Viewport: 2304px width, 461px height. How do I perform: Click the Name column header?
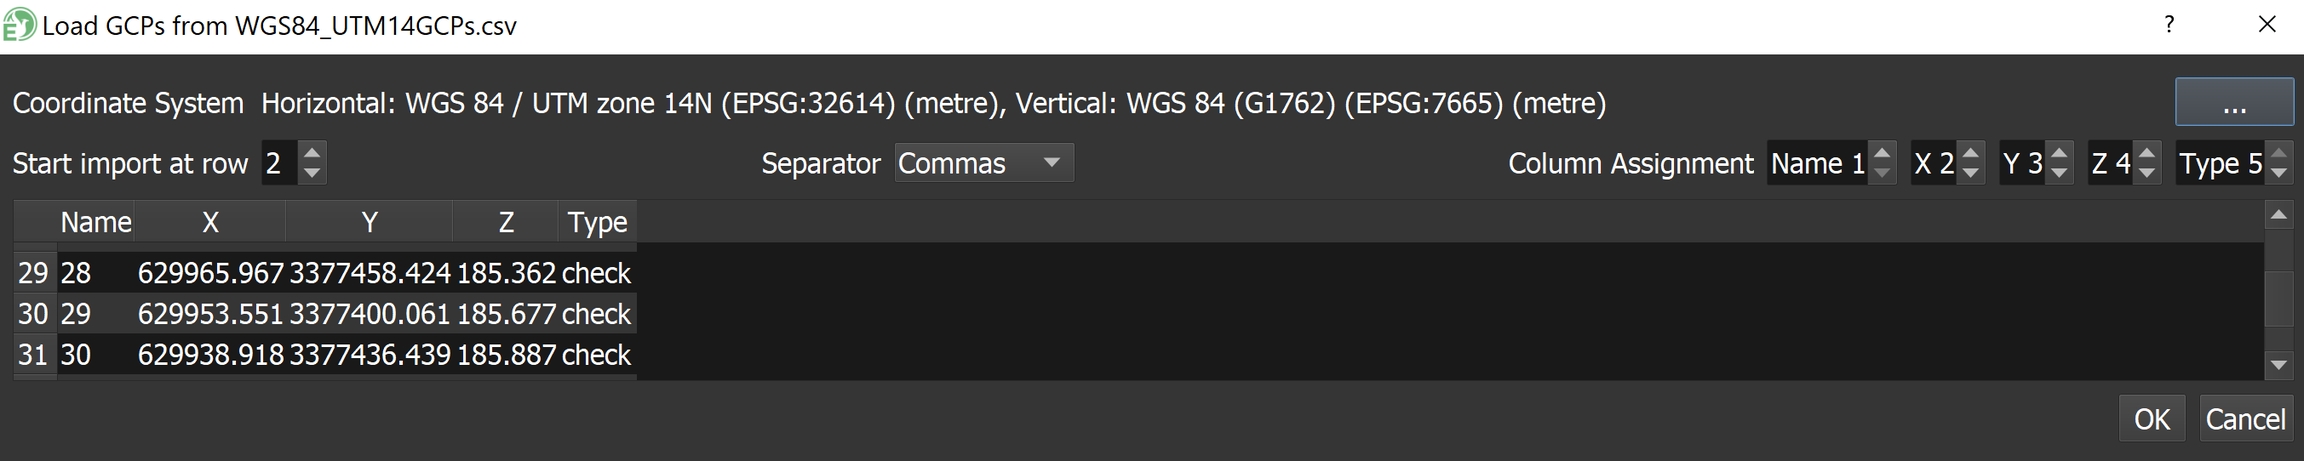(x=95, y=222)
